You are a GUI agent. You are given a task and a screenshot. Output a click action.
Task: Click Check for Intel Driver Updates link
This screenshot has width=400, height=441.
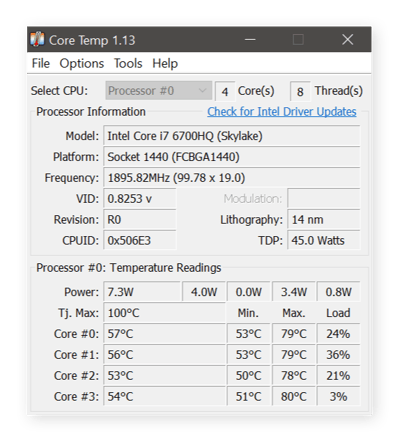tap(282, 112)
